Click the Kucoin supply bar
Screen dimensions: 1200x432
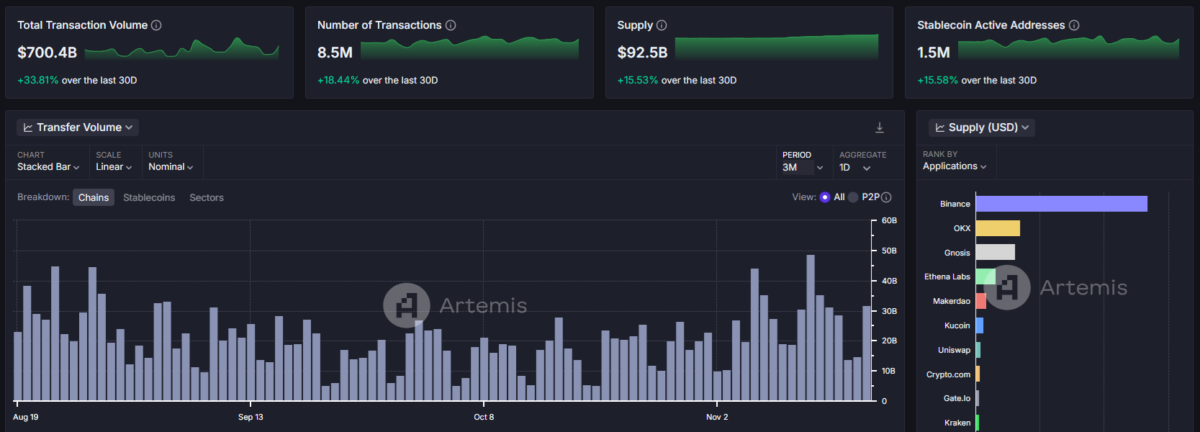[980, 325]
